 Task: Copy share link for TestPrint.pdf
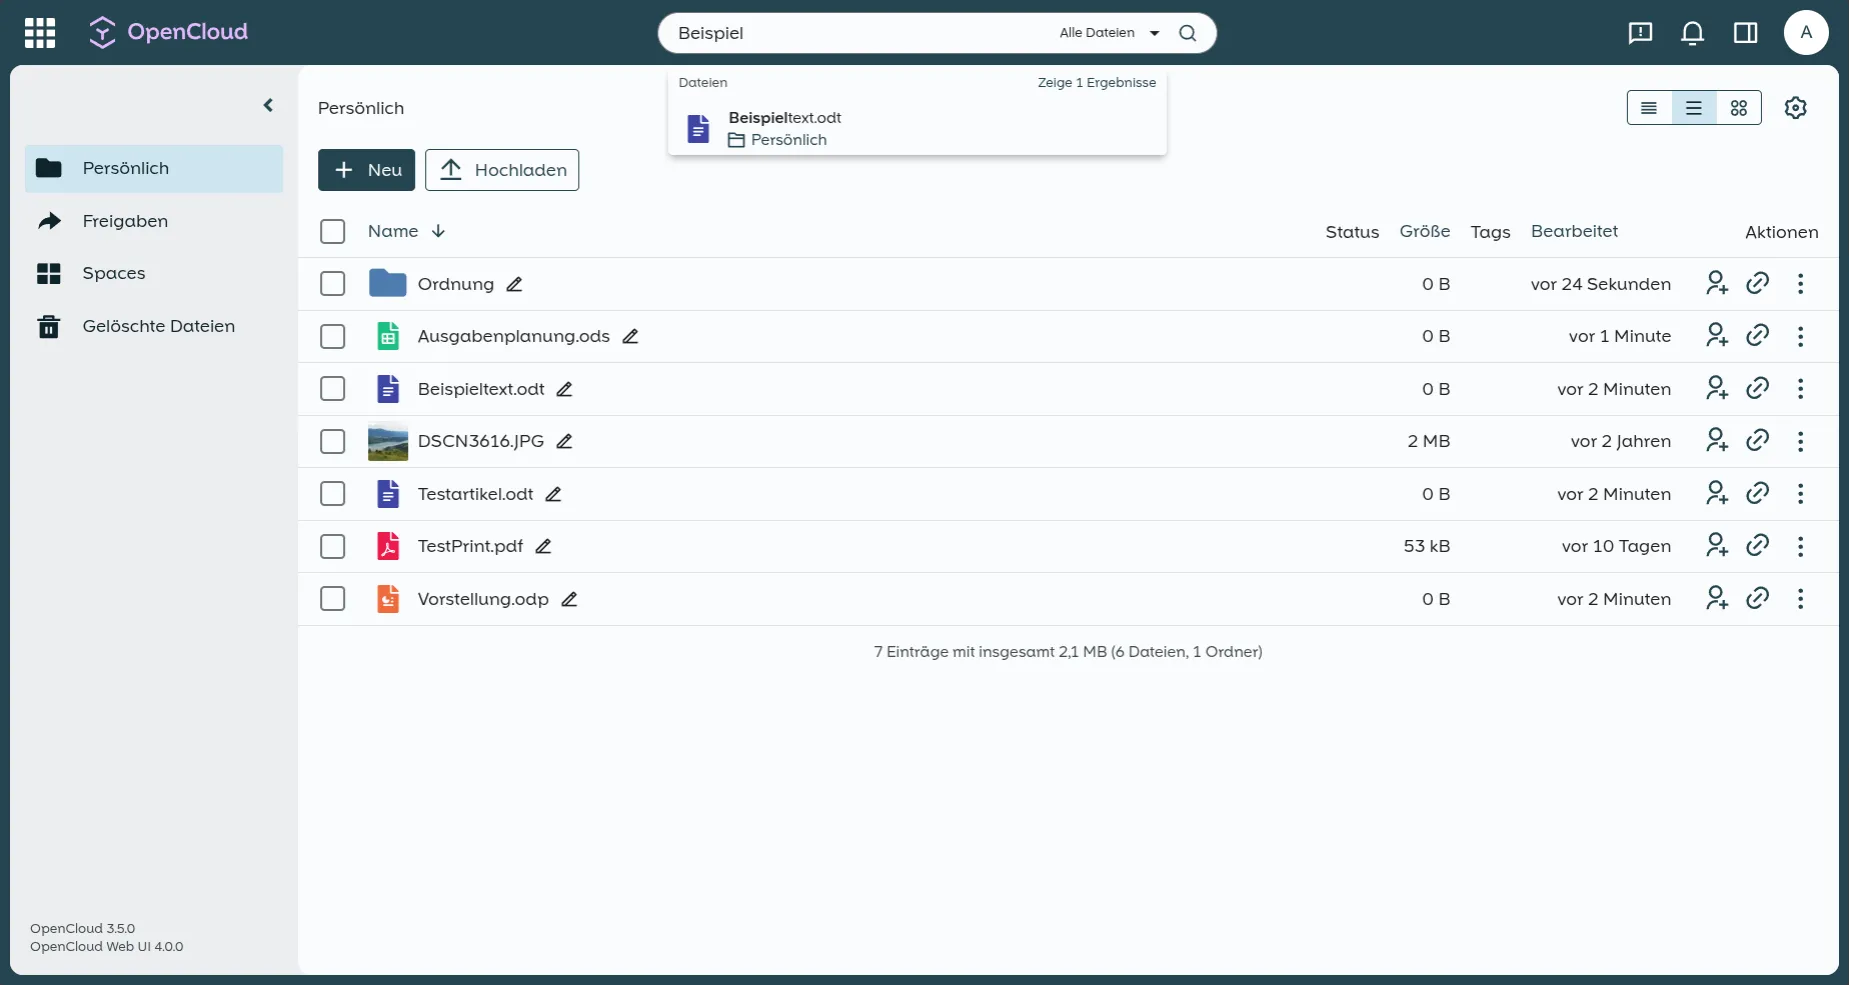pos(1759,546)
